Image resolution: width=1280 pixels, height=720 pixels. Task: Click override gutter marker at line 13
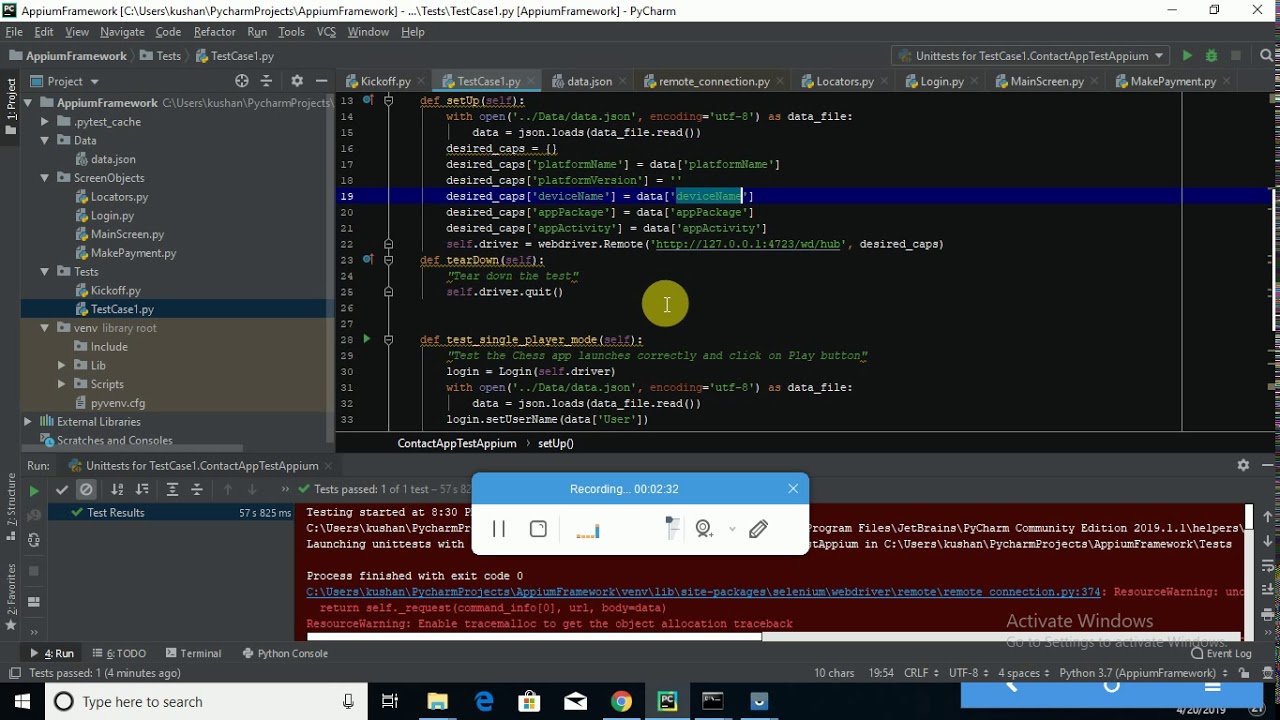tap(368, 100)
